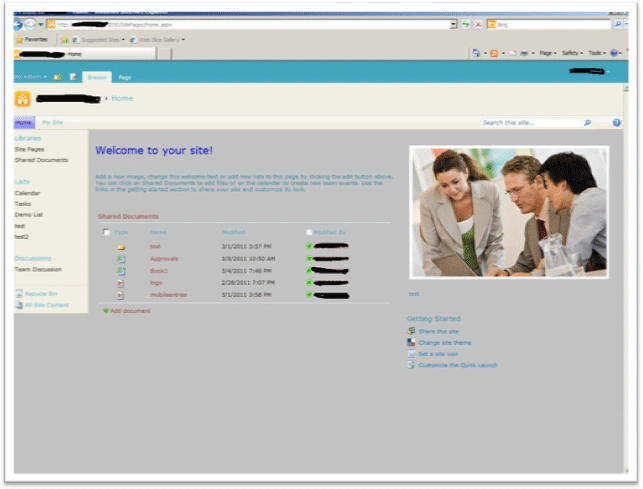Open the Site Actions dropdown menu
Screen dimensions: 643x489
pyautogui.click(x=30, y=77)
